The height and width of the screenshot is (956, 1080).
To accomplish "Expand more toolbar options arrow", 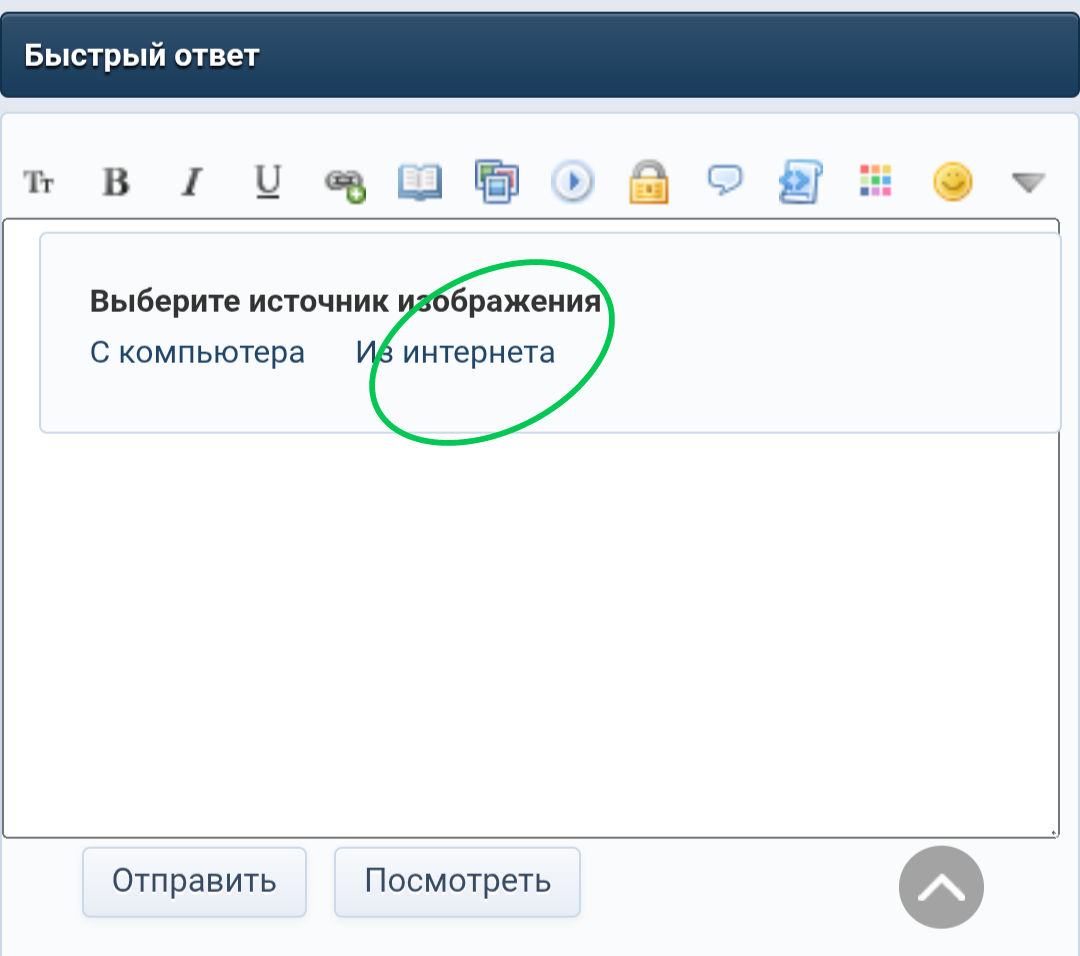I will point(1029,183).
